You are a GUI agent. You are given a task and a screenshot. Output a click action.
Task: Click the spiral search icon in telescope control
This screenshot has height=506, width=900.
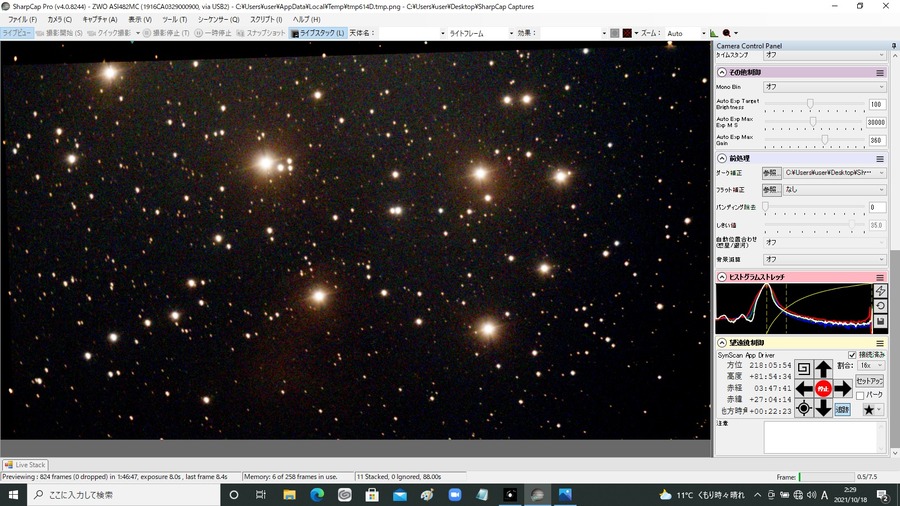[804, 369]
